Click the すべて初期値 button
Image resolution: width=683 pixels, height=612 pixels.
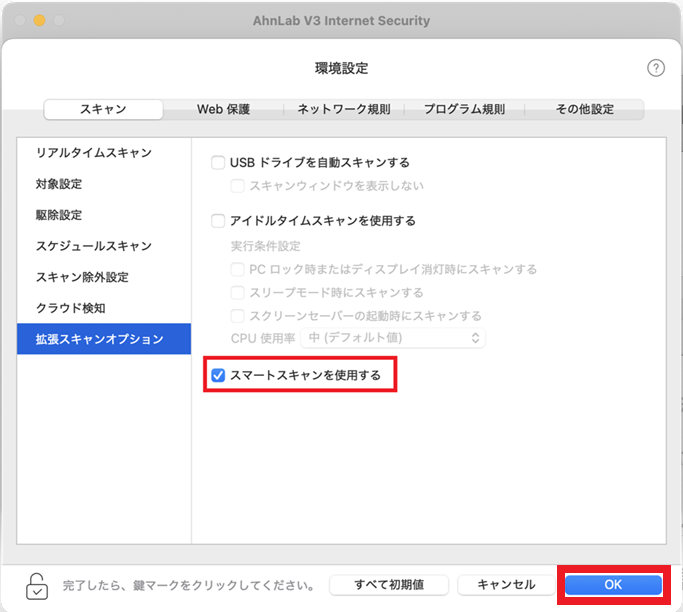389,585
